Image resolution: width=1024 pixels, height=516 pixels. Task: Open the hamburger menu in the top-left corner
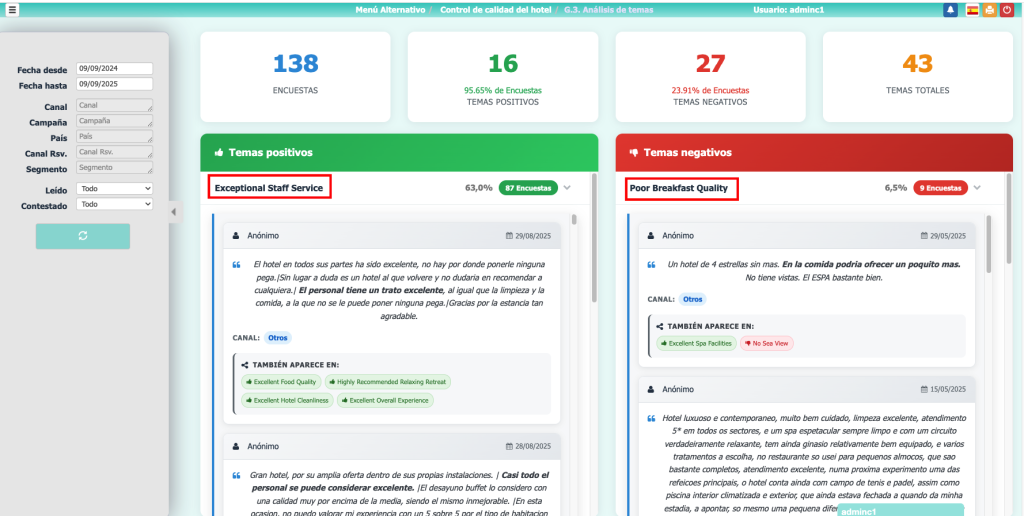[x=12, y=10]
